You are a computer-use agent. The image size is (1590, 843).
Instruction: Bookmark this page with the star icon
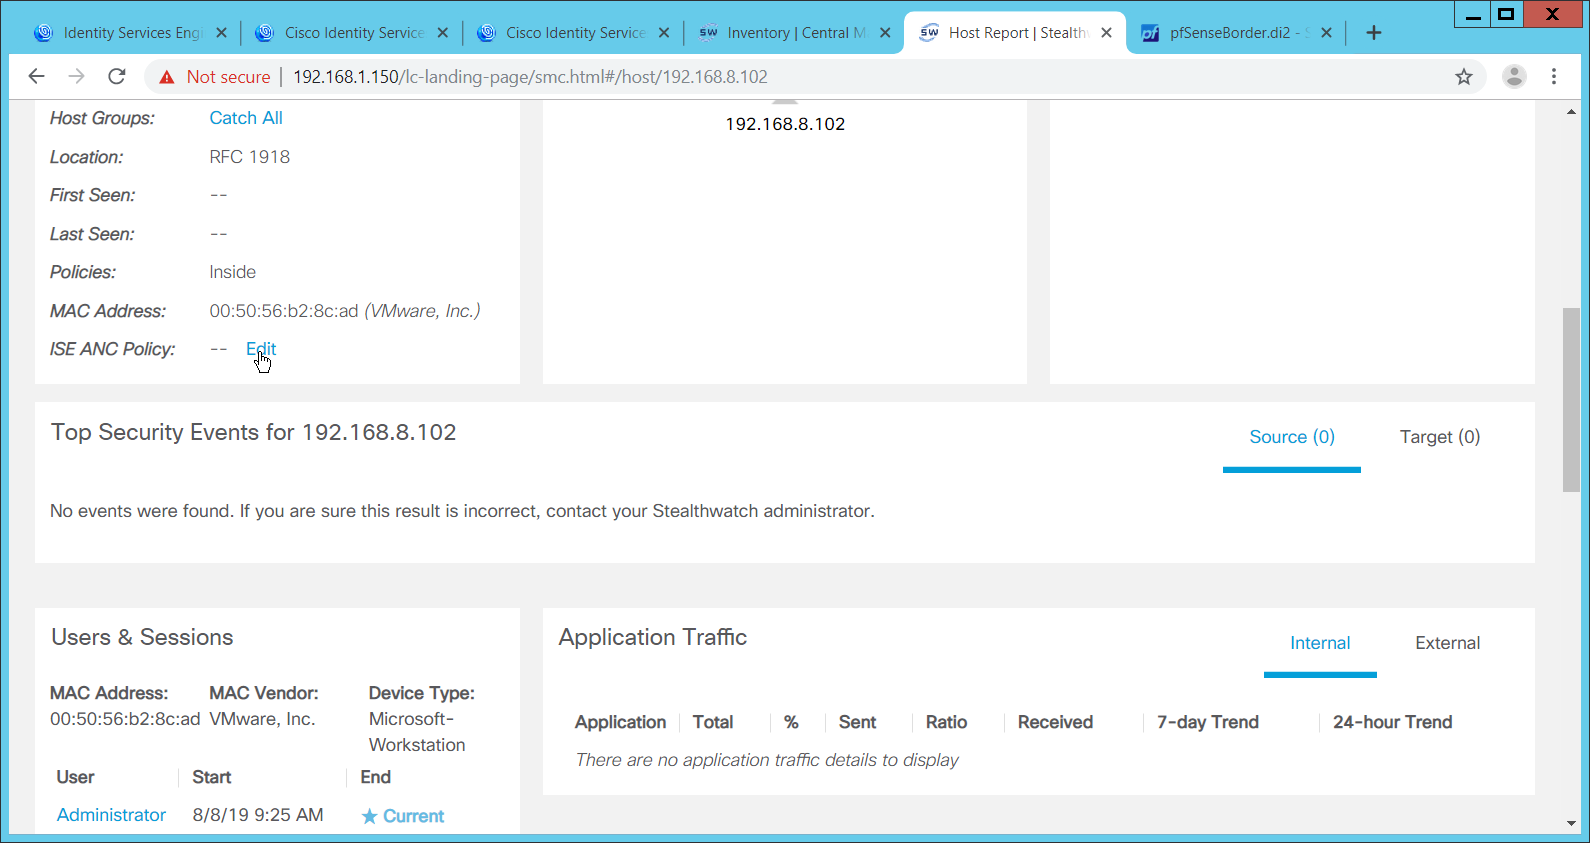tap(1464, 77)
